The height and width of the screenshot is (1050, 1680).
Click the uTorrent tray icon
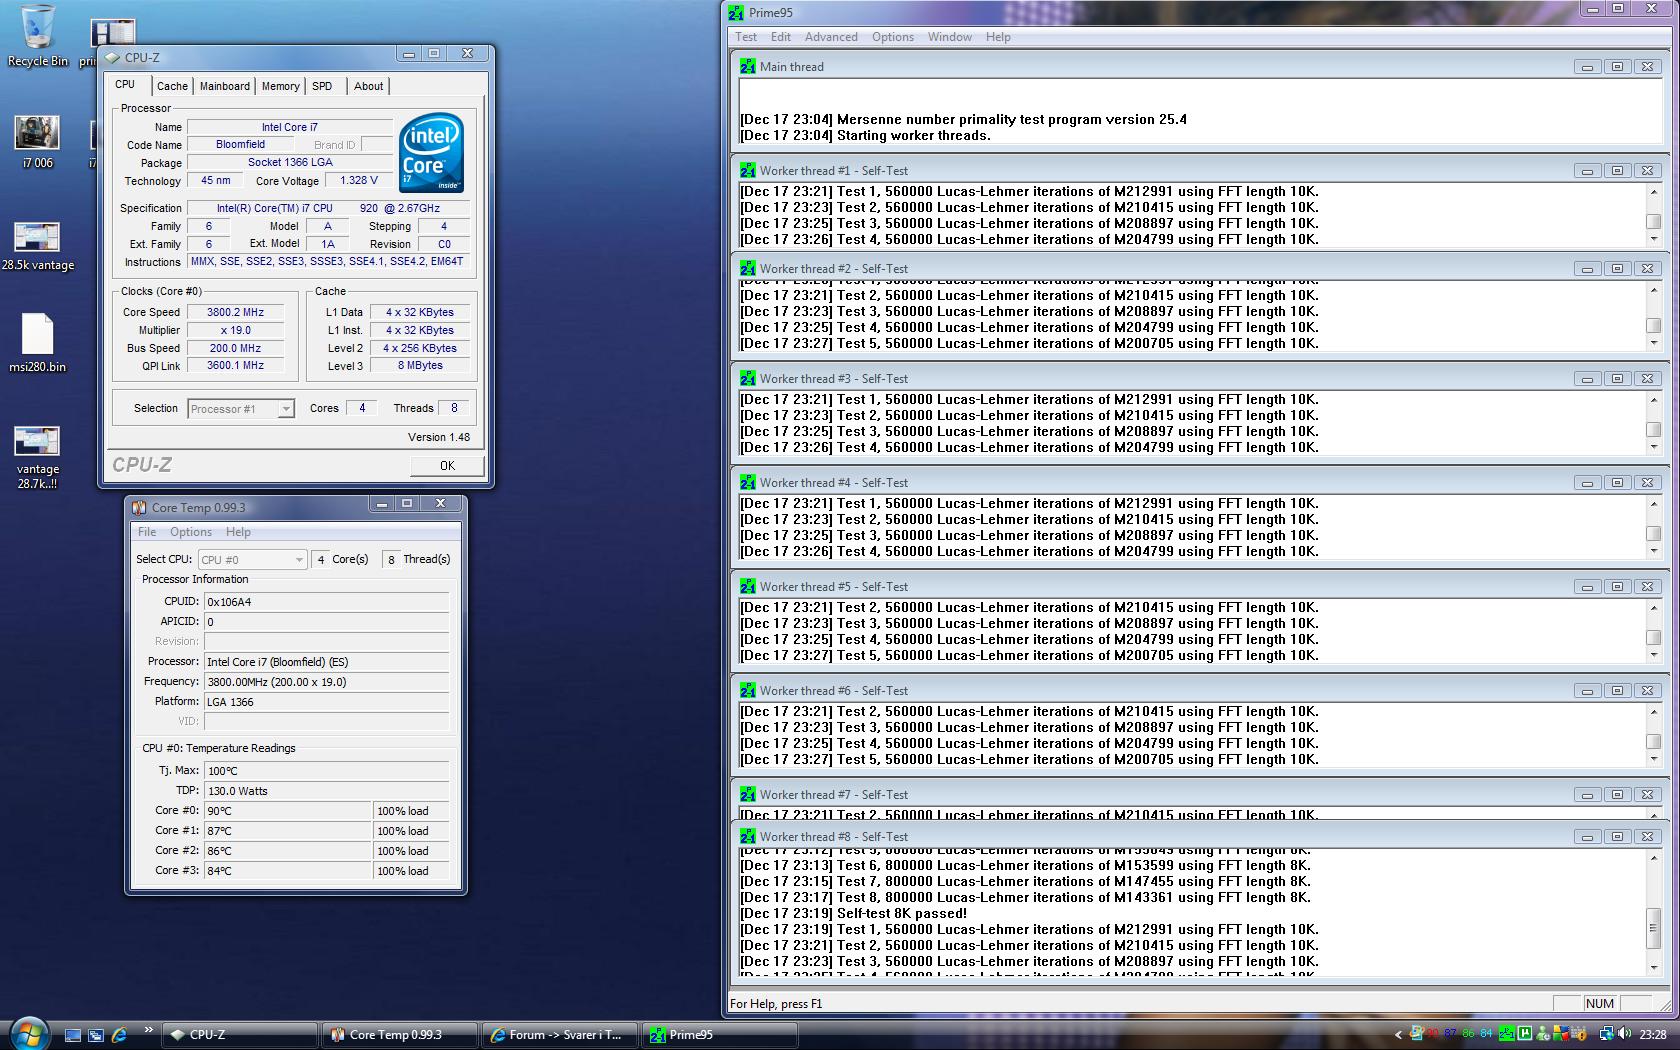tap(1525, 1034)
